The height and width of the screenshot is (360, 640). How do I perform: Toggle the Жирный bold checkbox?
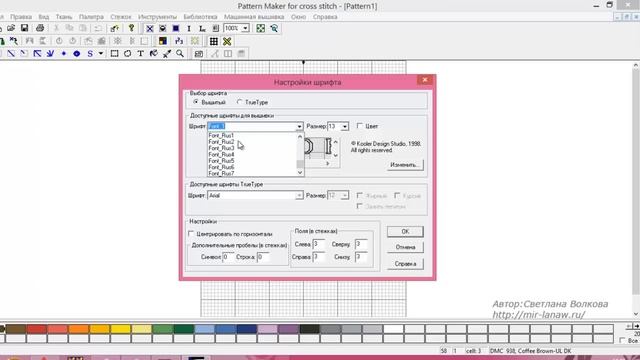tap(360, 196)
